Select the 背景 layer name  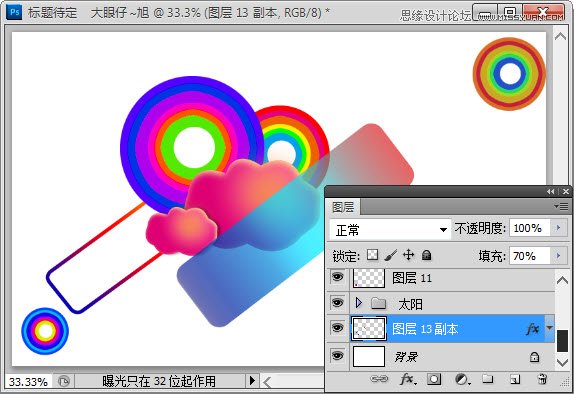(x=406, y=356)
